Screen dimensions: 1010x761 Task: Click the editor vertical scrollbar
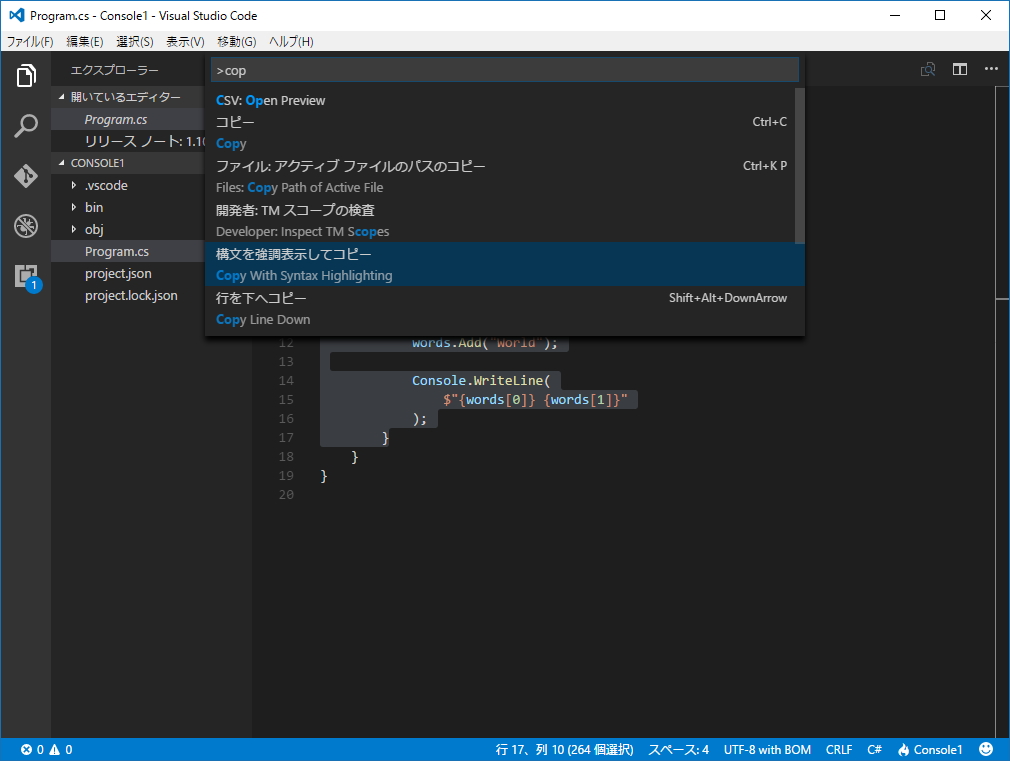point(1002,412)
